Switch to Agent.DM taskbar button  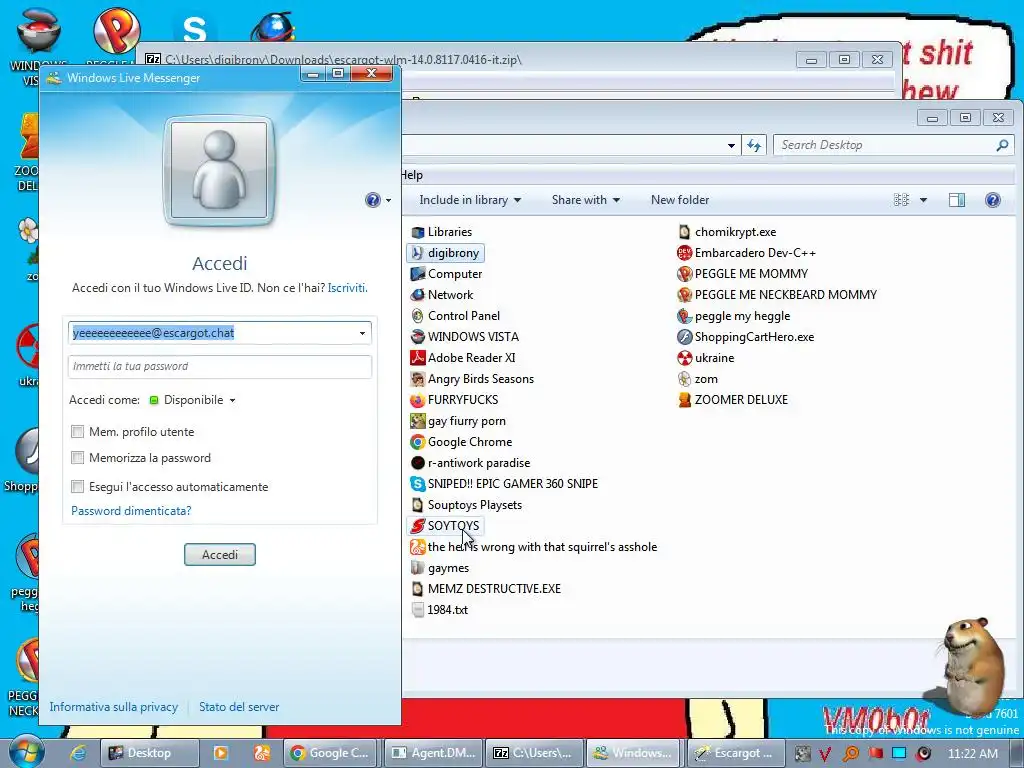[434, 753]
